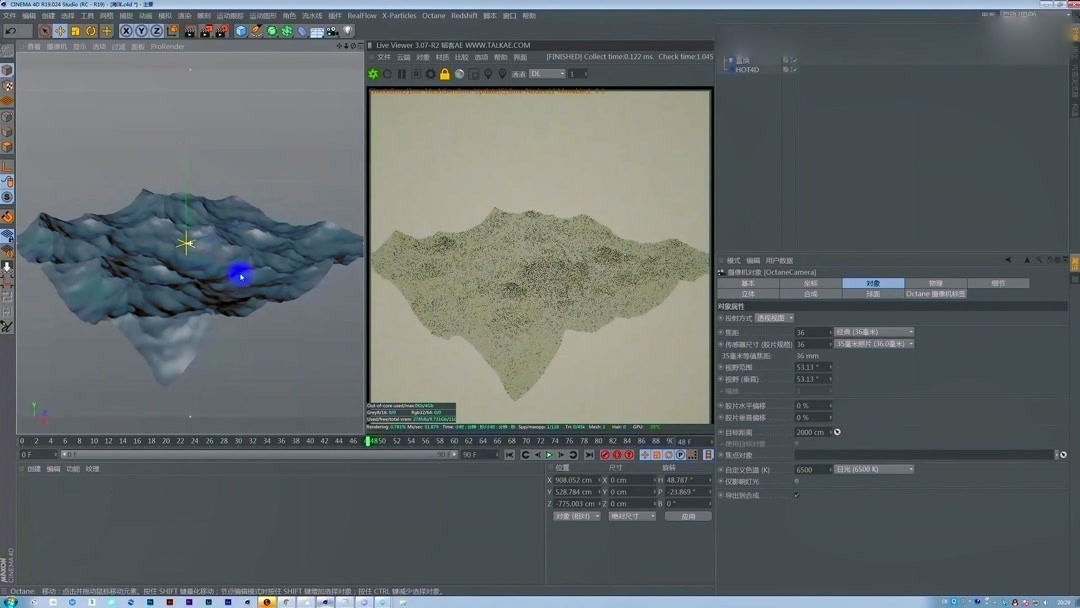Enable the 使用目标对象 checkbox
This screenshot has width=1080, height=608.
(x=797, y=443)
